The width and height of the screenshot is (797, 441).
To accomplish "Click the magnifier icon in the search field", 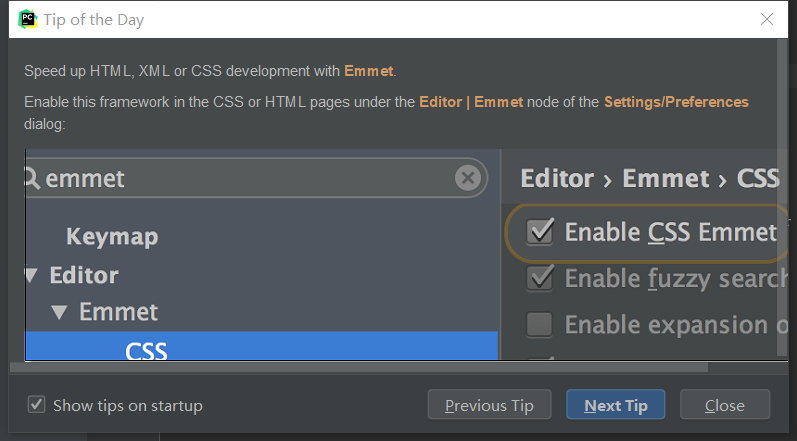I will coord(32,179).
